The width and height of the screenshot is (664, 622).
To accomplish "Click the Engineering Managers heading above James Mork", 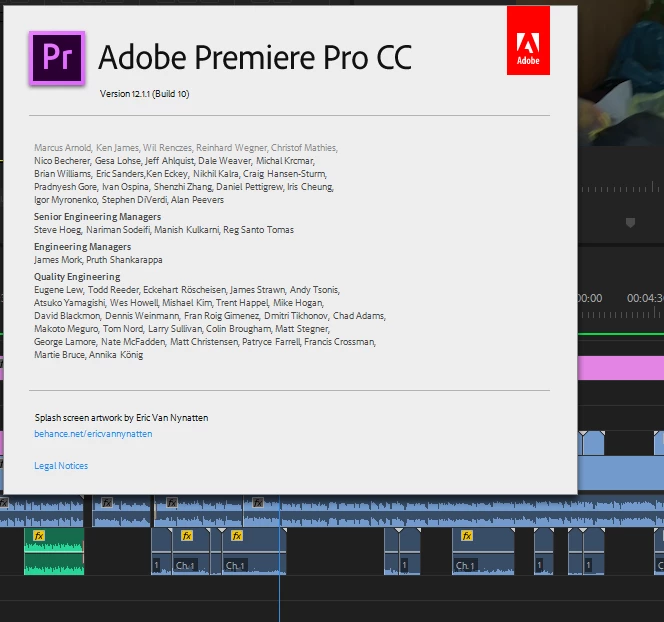I will click(83, 247).
